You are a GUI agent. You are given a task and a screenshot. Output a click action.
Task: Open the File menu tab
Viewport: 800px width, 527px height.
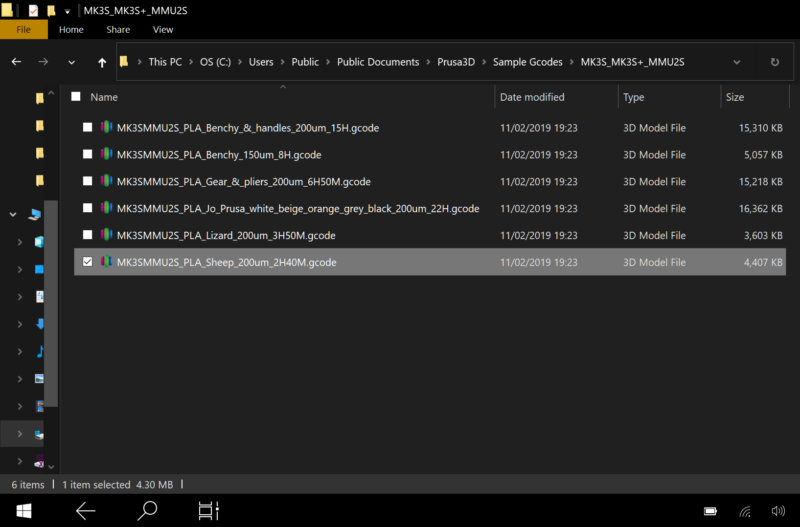pos(24,30)
